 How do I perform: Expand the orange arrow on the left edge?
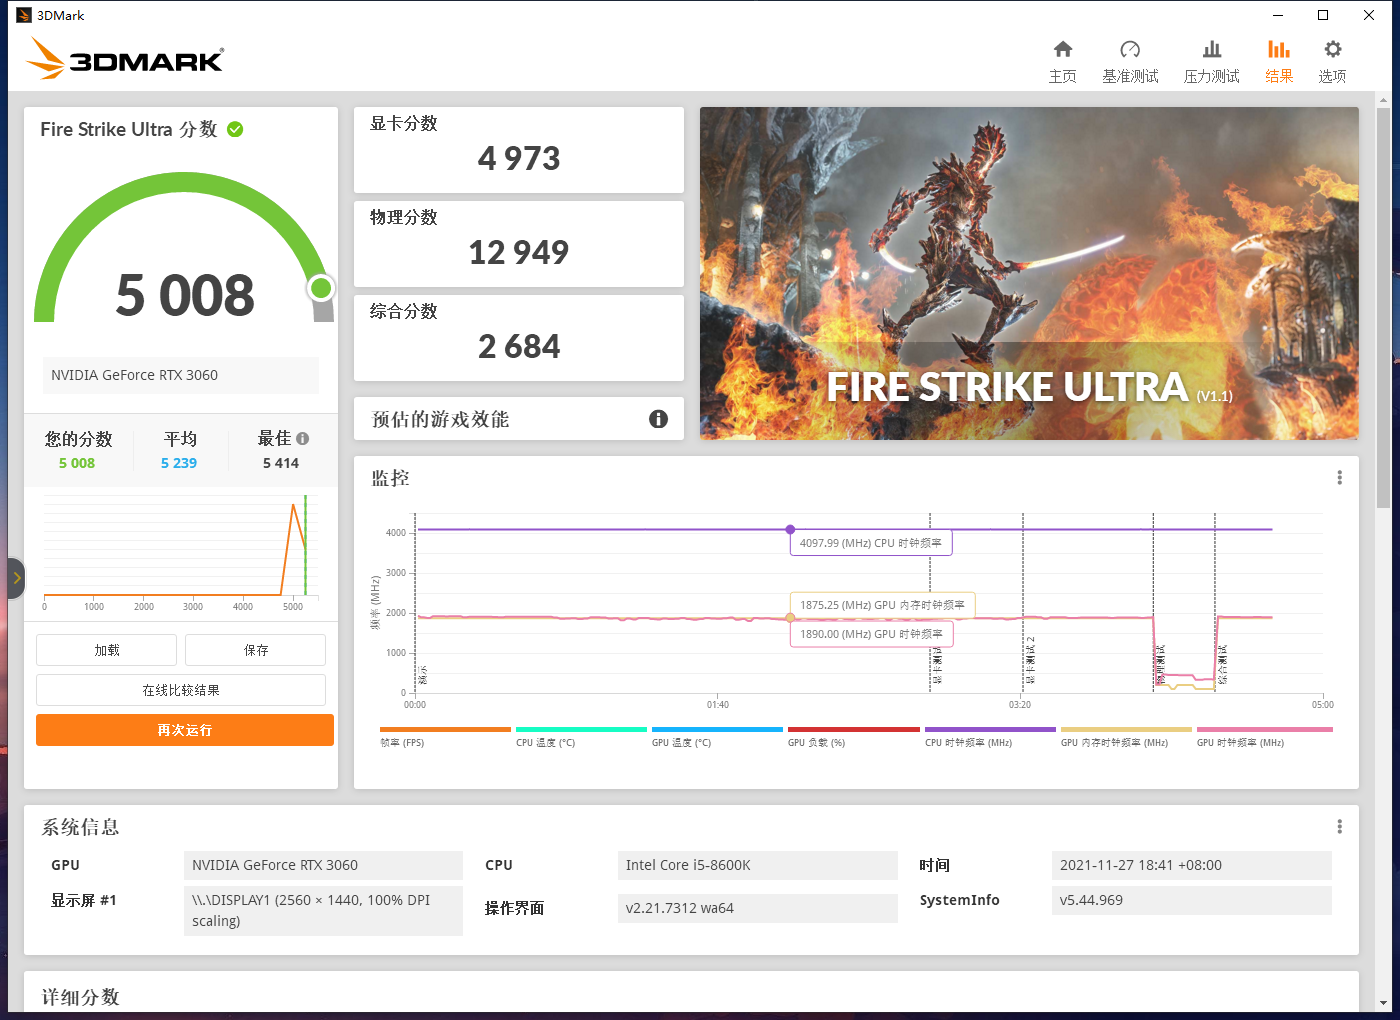tap(16, 578)
